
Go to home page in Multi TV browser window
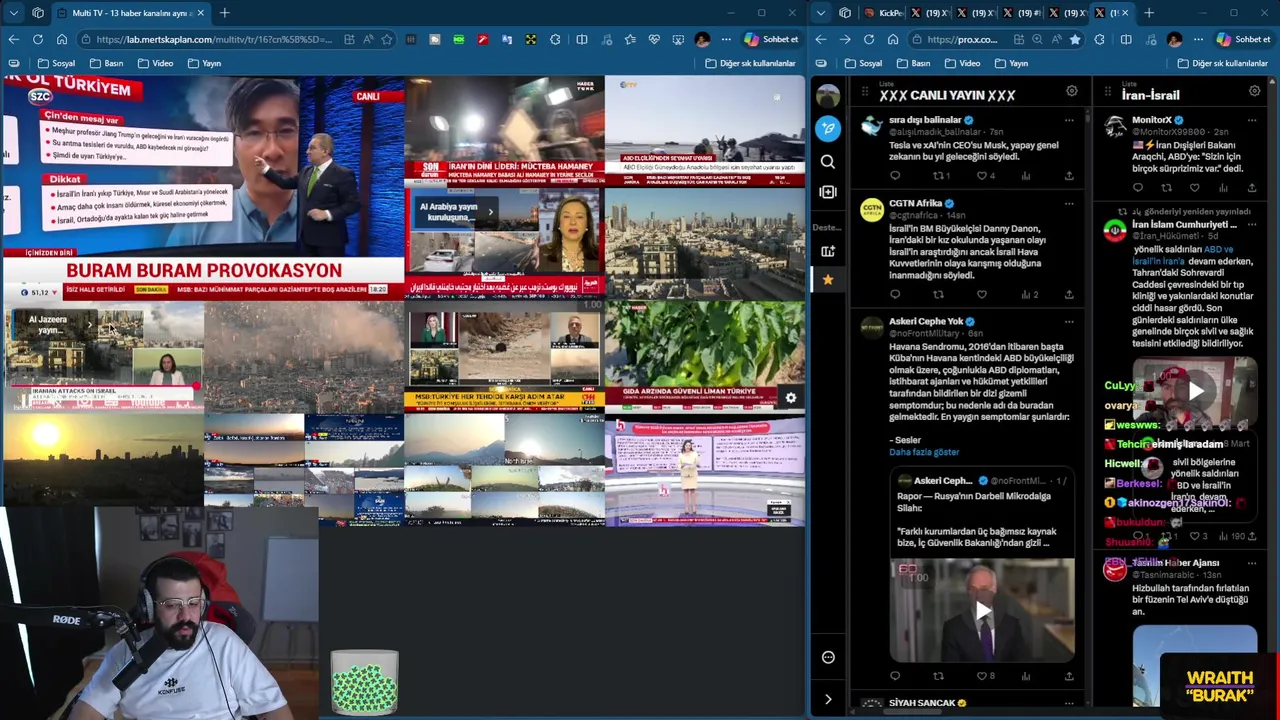(62, 40)
